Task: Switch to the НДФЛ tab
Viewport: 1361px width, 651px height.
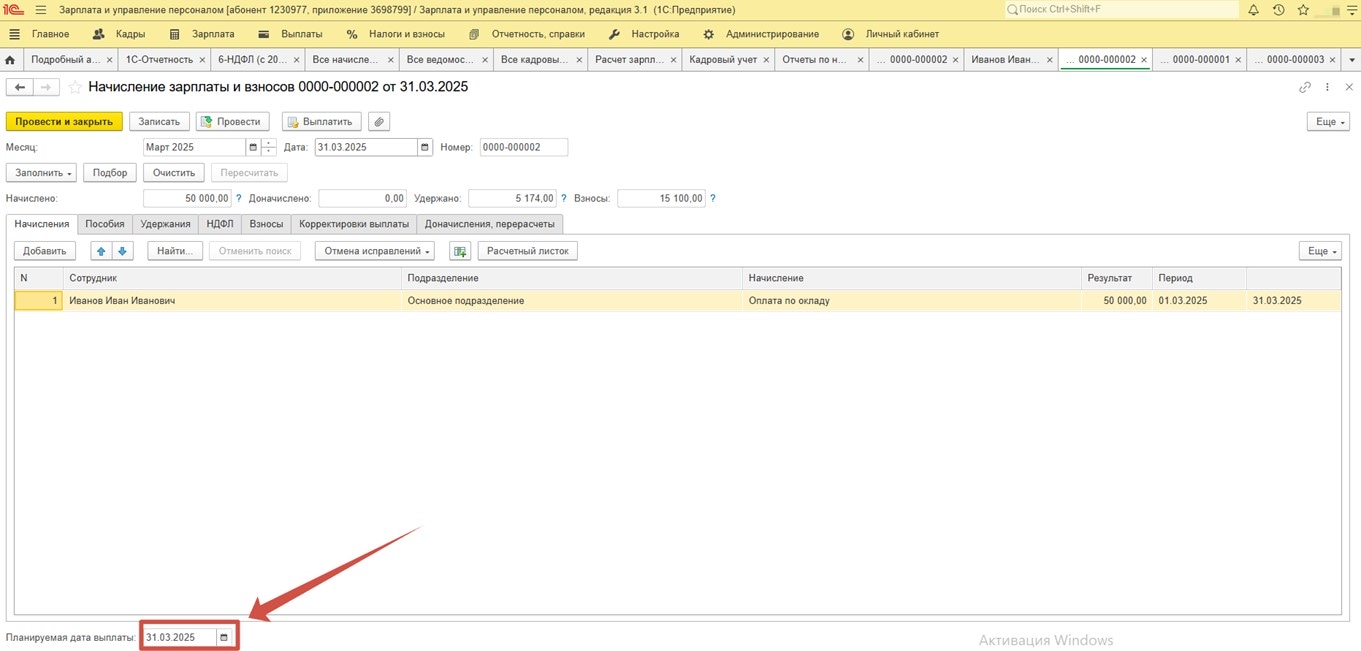Action: tap(219, 224)
